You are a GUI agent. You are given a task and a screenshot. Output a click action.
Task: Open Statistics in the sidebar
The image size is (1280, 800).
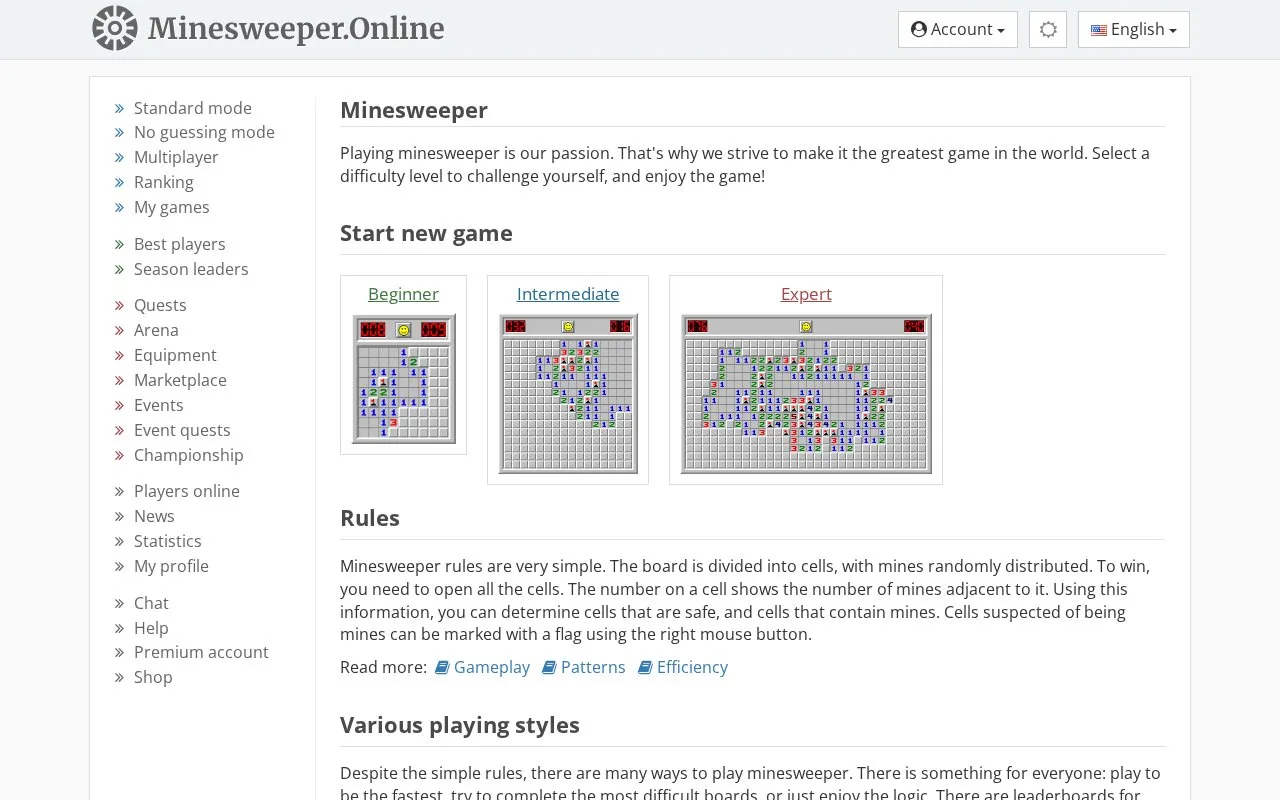coord(168,541)
